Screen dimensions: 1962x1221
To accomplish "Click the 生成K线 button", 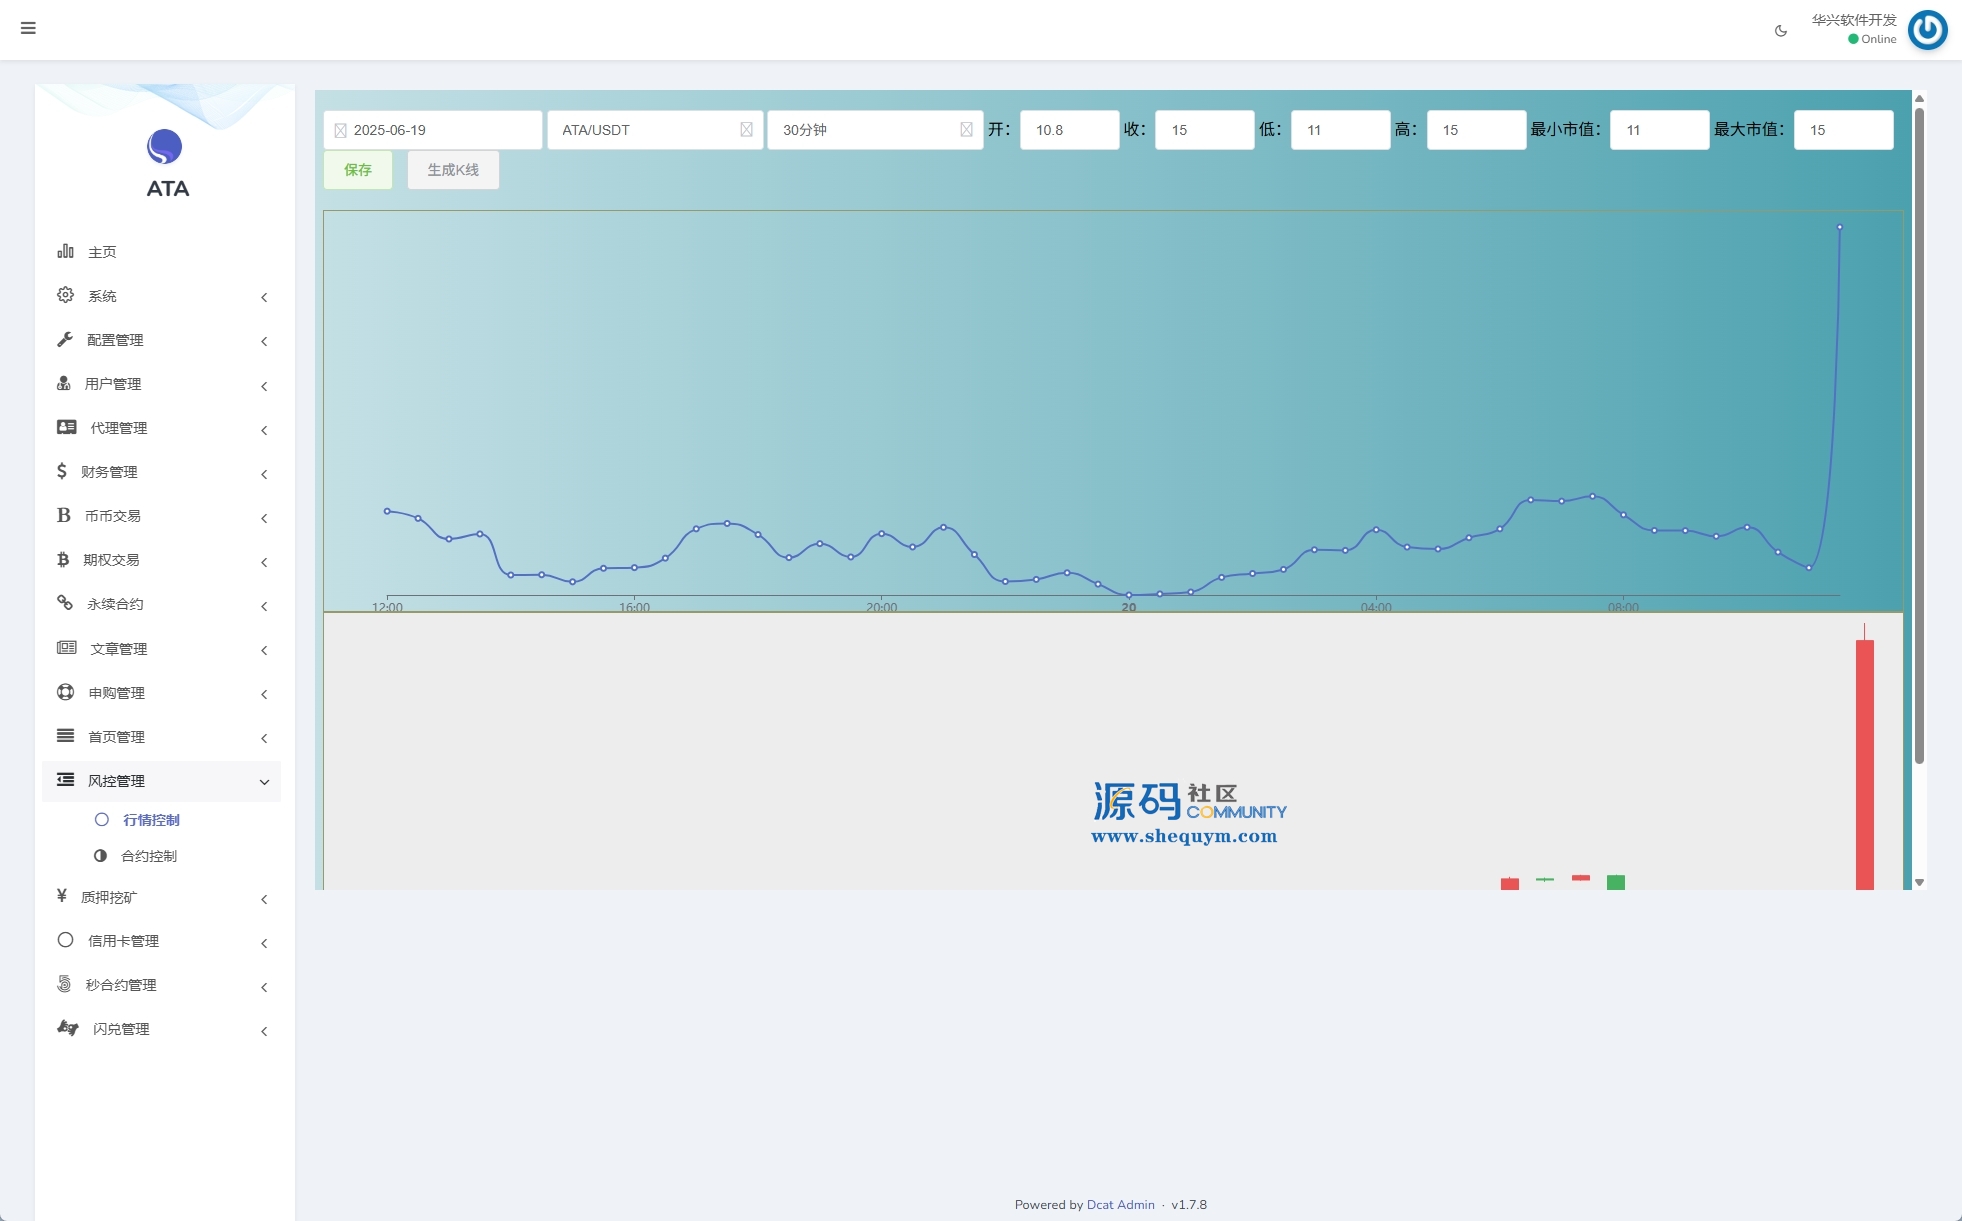I will pyautogui.click(x=453, y=170).
